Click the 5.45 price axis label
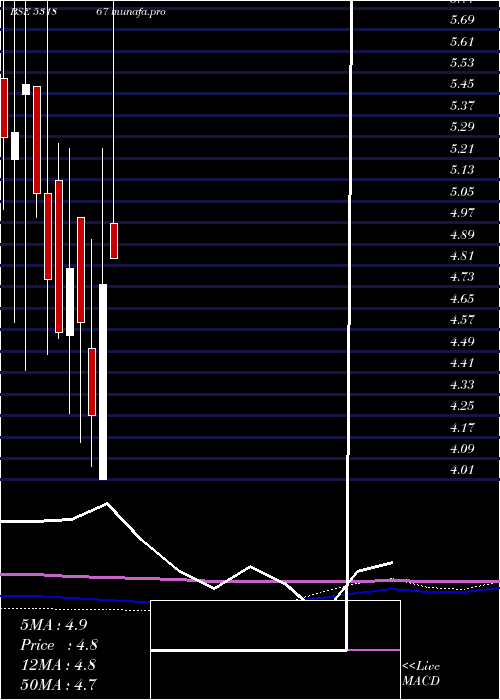The height and width of the screenshot is (700, 500). coord(462,84)
